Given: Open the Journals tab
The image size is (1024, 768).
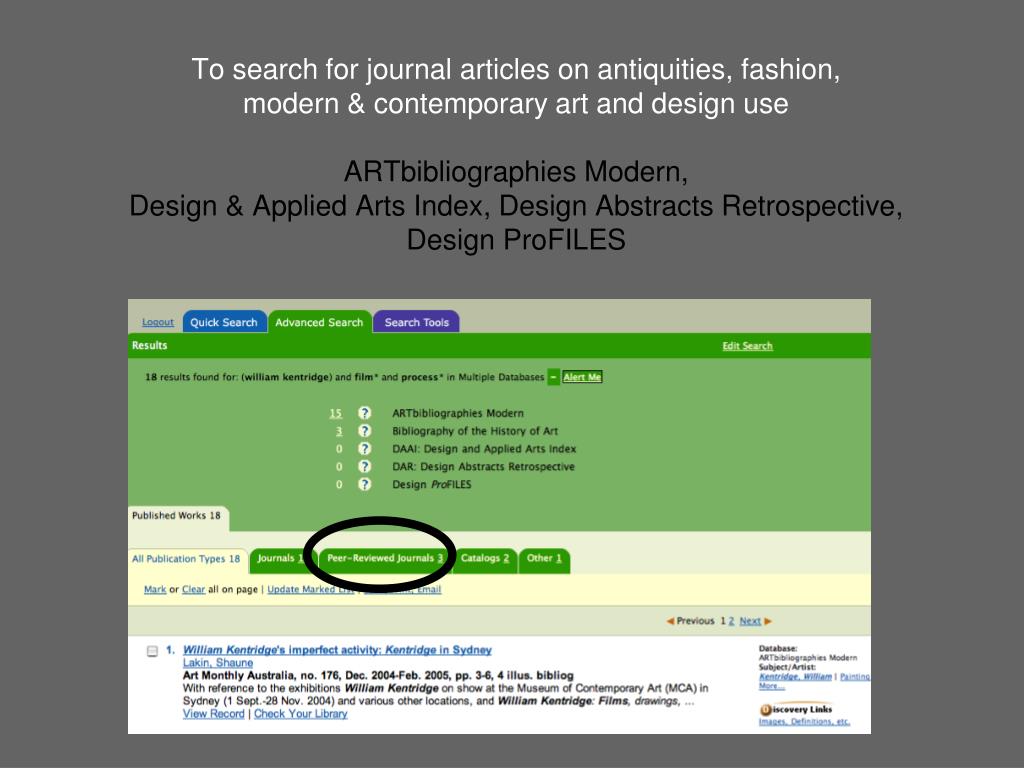Looking at the screenshot, I should tap(280, 558).
